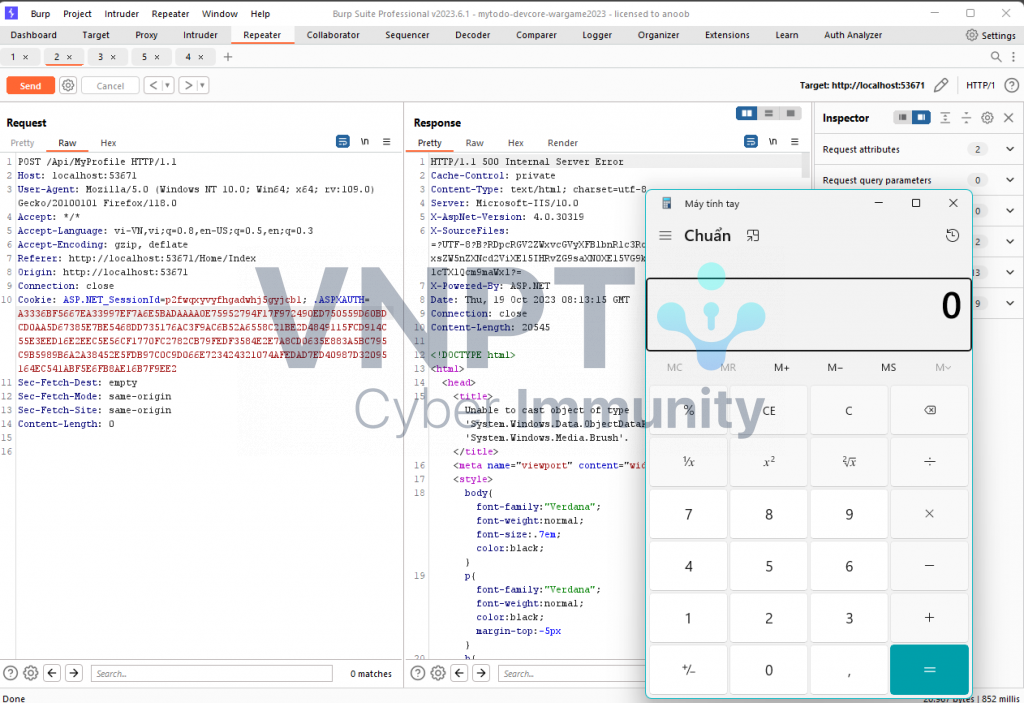Toggle non-printable characters \n in Request panel

[x=365, y=142]
